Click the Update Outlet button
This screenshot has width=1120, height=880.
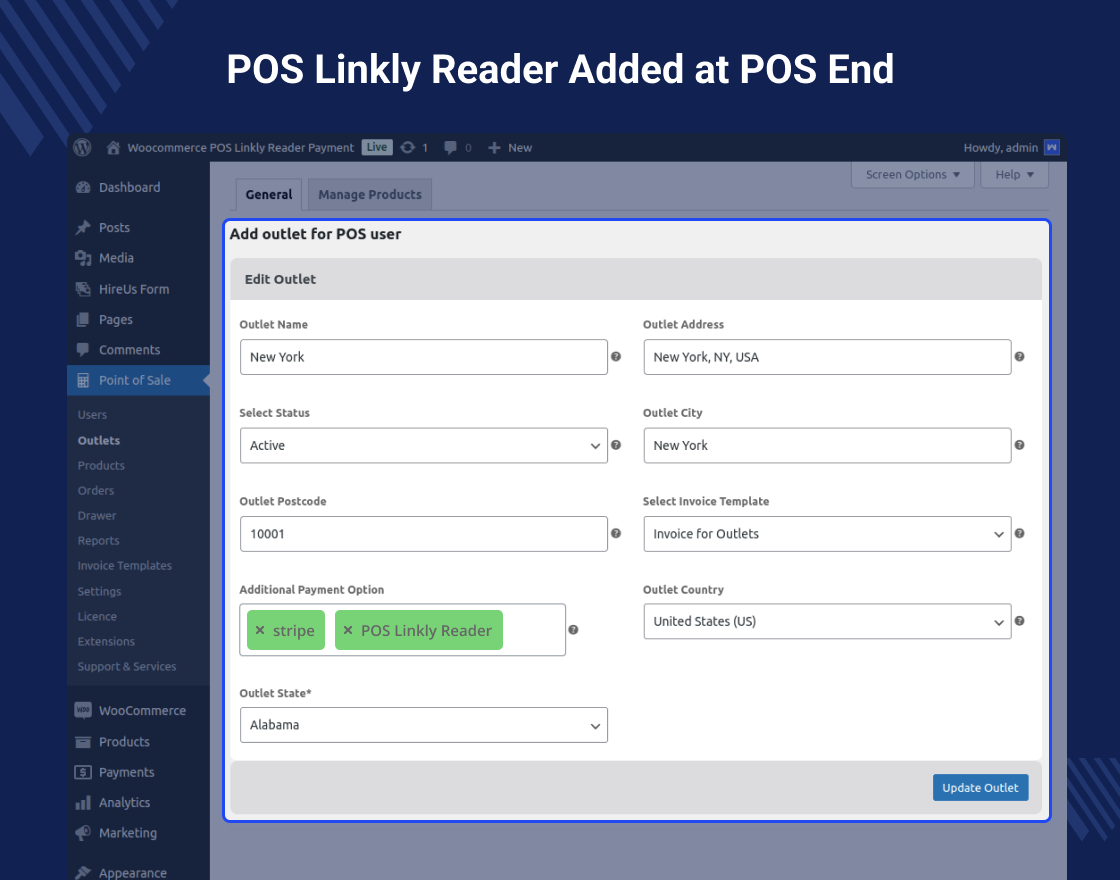tap(980, 787)
